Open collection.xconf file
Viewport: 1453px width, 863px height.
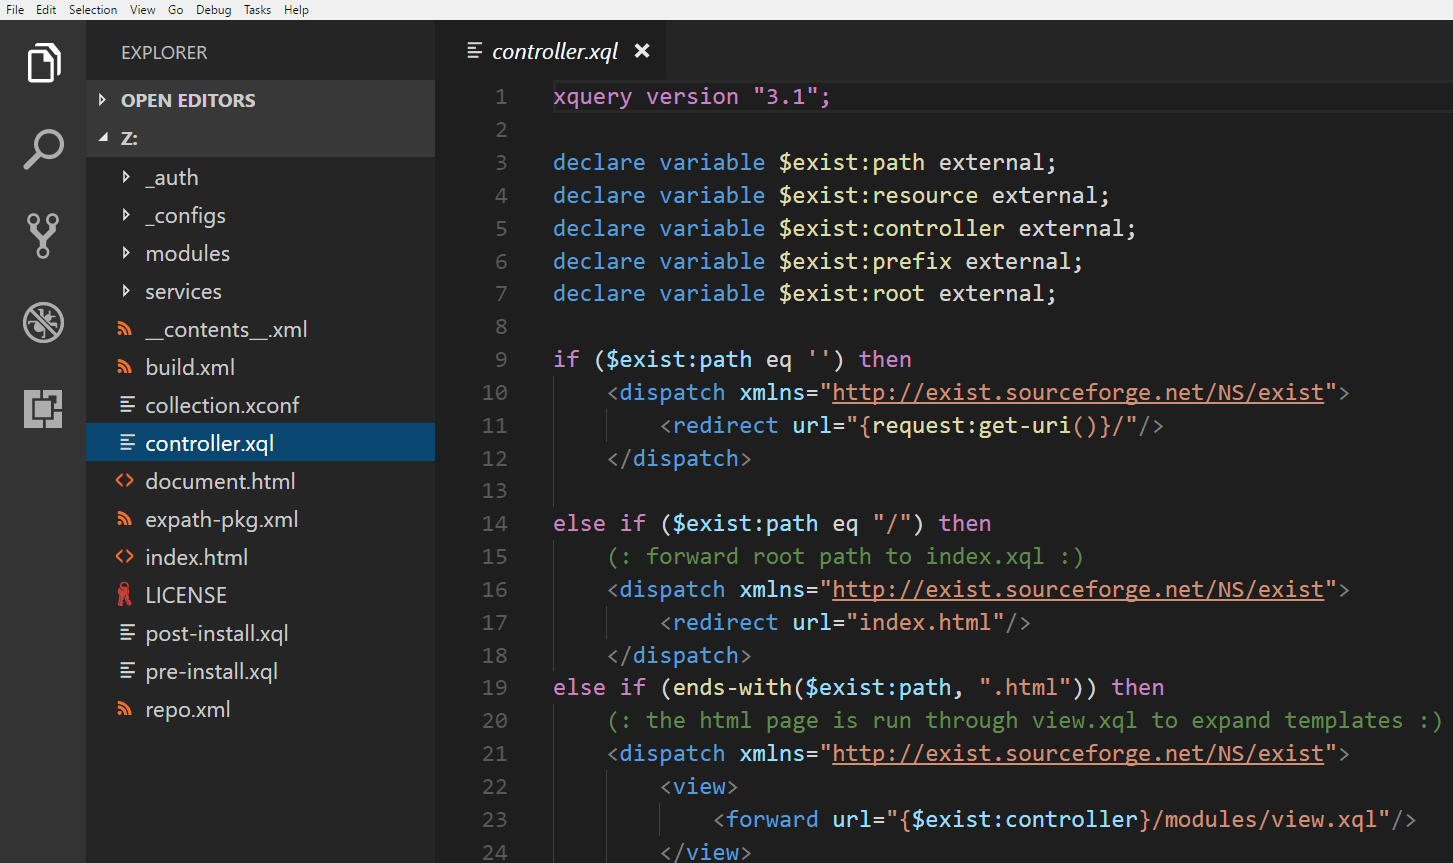[x=222, y=405]
